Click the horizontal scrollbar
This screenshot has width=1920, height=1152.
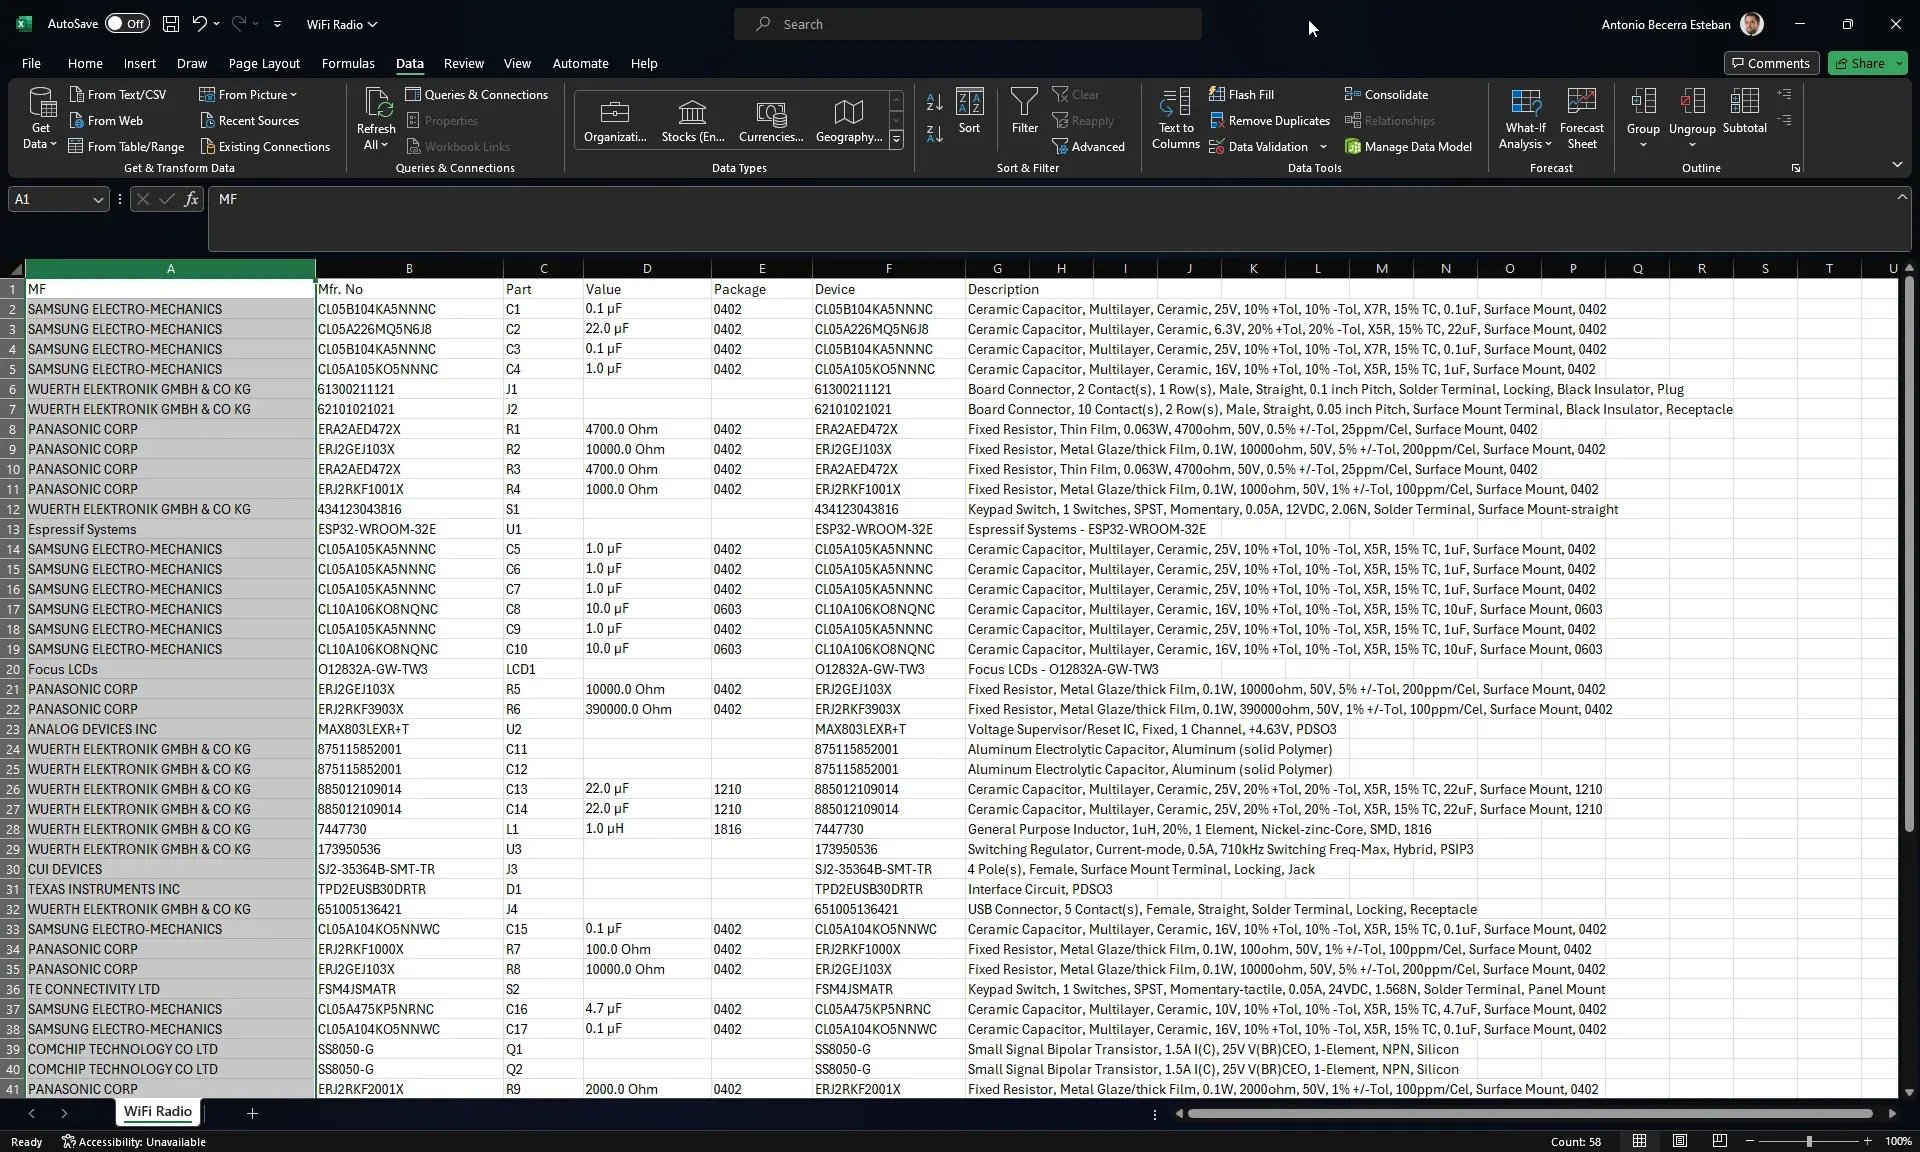pyautogui.click(x=1530, y=1113)
